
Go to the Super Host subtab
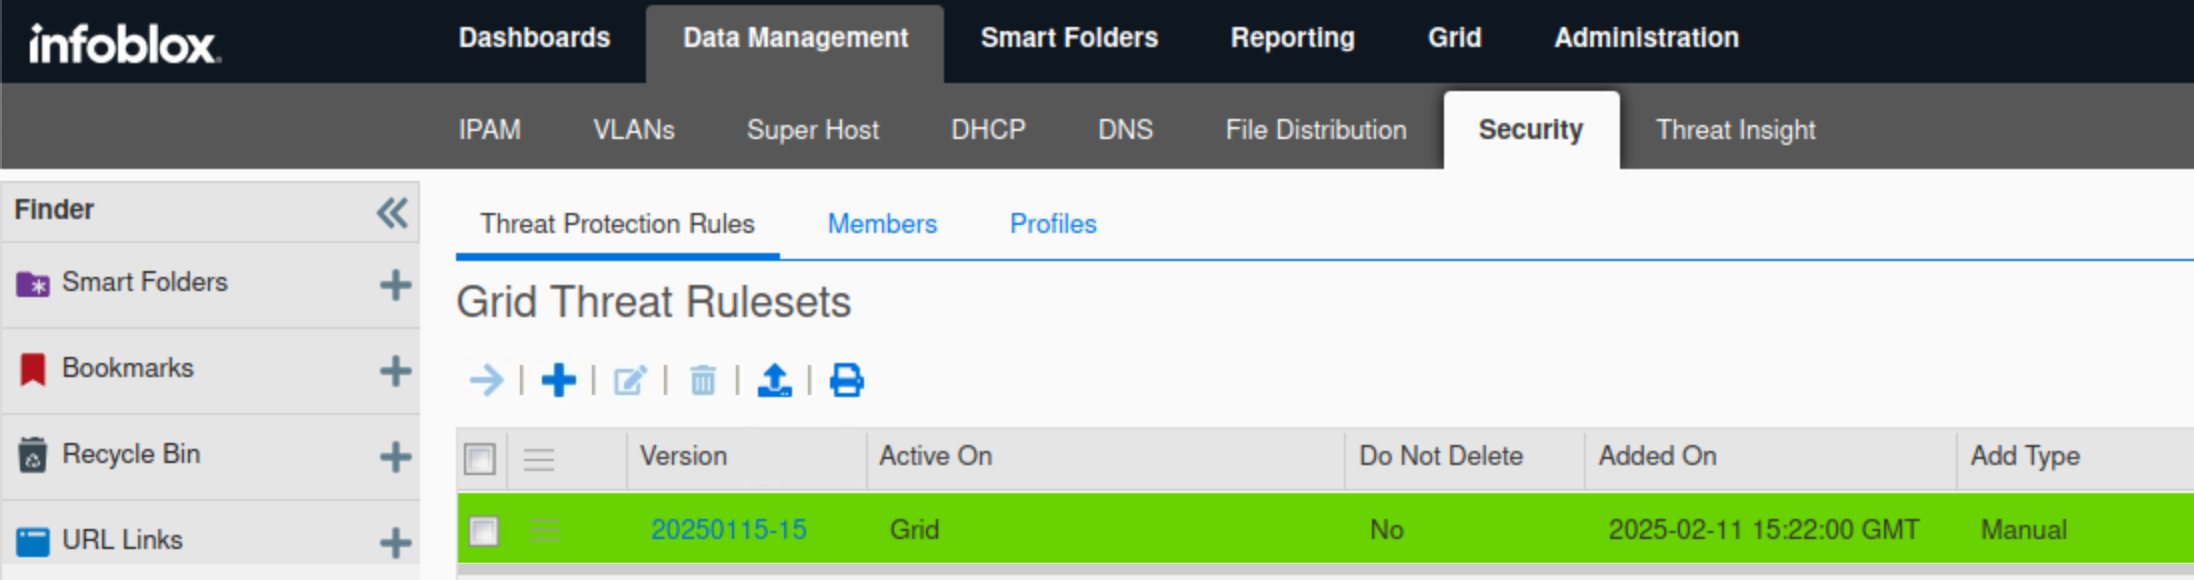(813, 130)
